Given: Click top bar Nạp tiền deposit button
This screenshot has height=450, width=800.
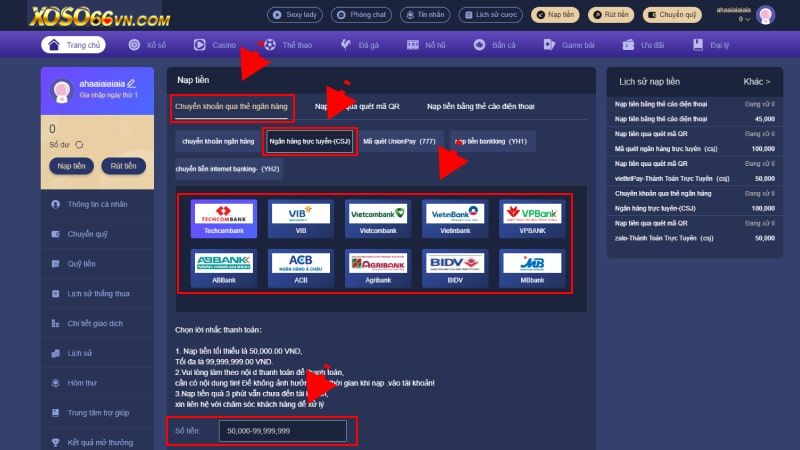Looking at the screenshot, I should coord(555,15).
